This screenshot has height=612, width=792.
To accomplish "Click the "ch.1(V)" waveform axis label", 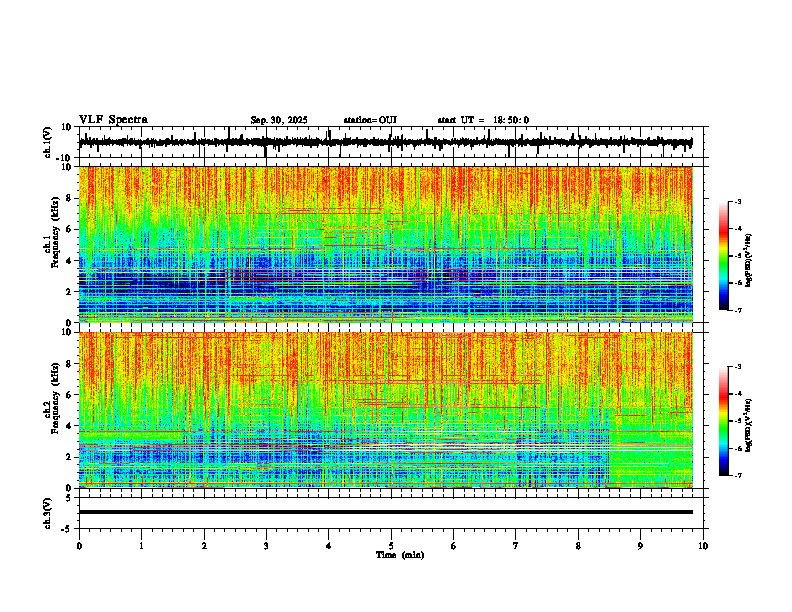I will click(48, 142).
